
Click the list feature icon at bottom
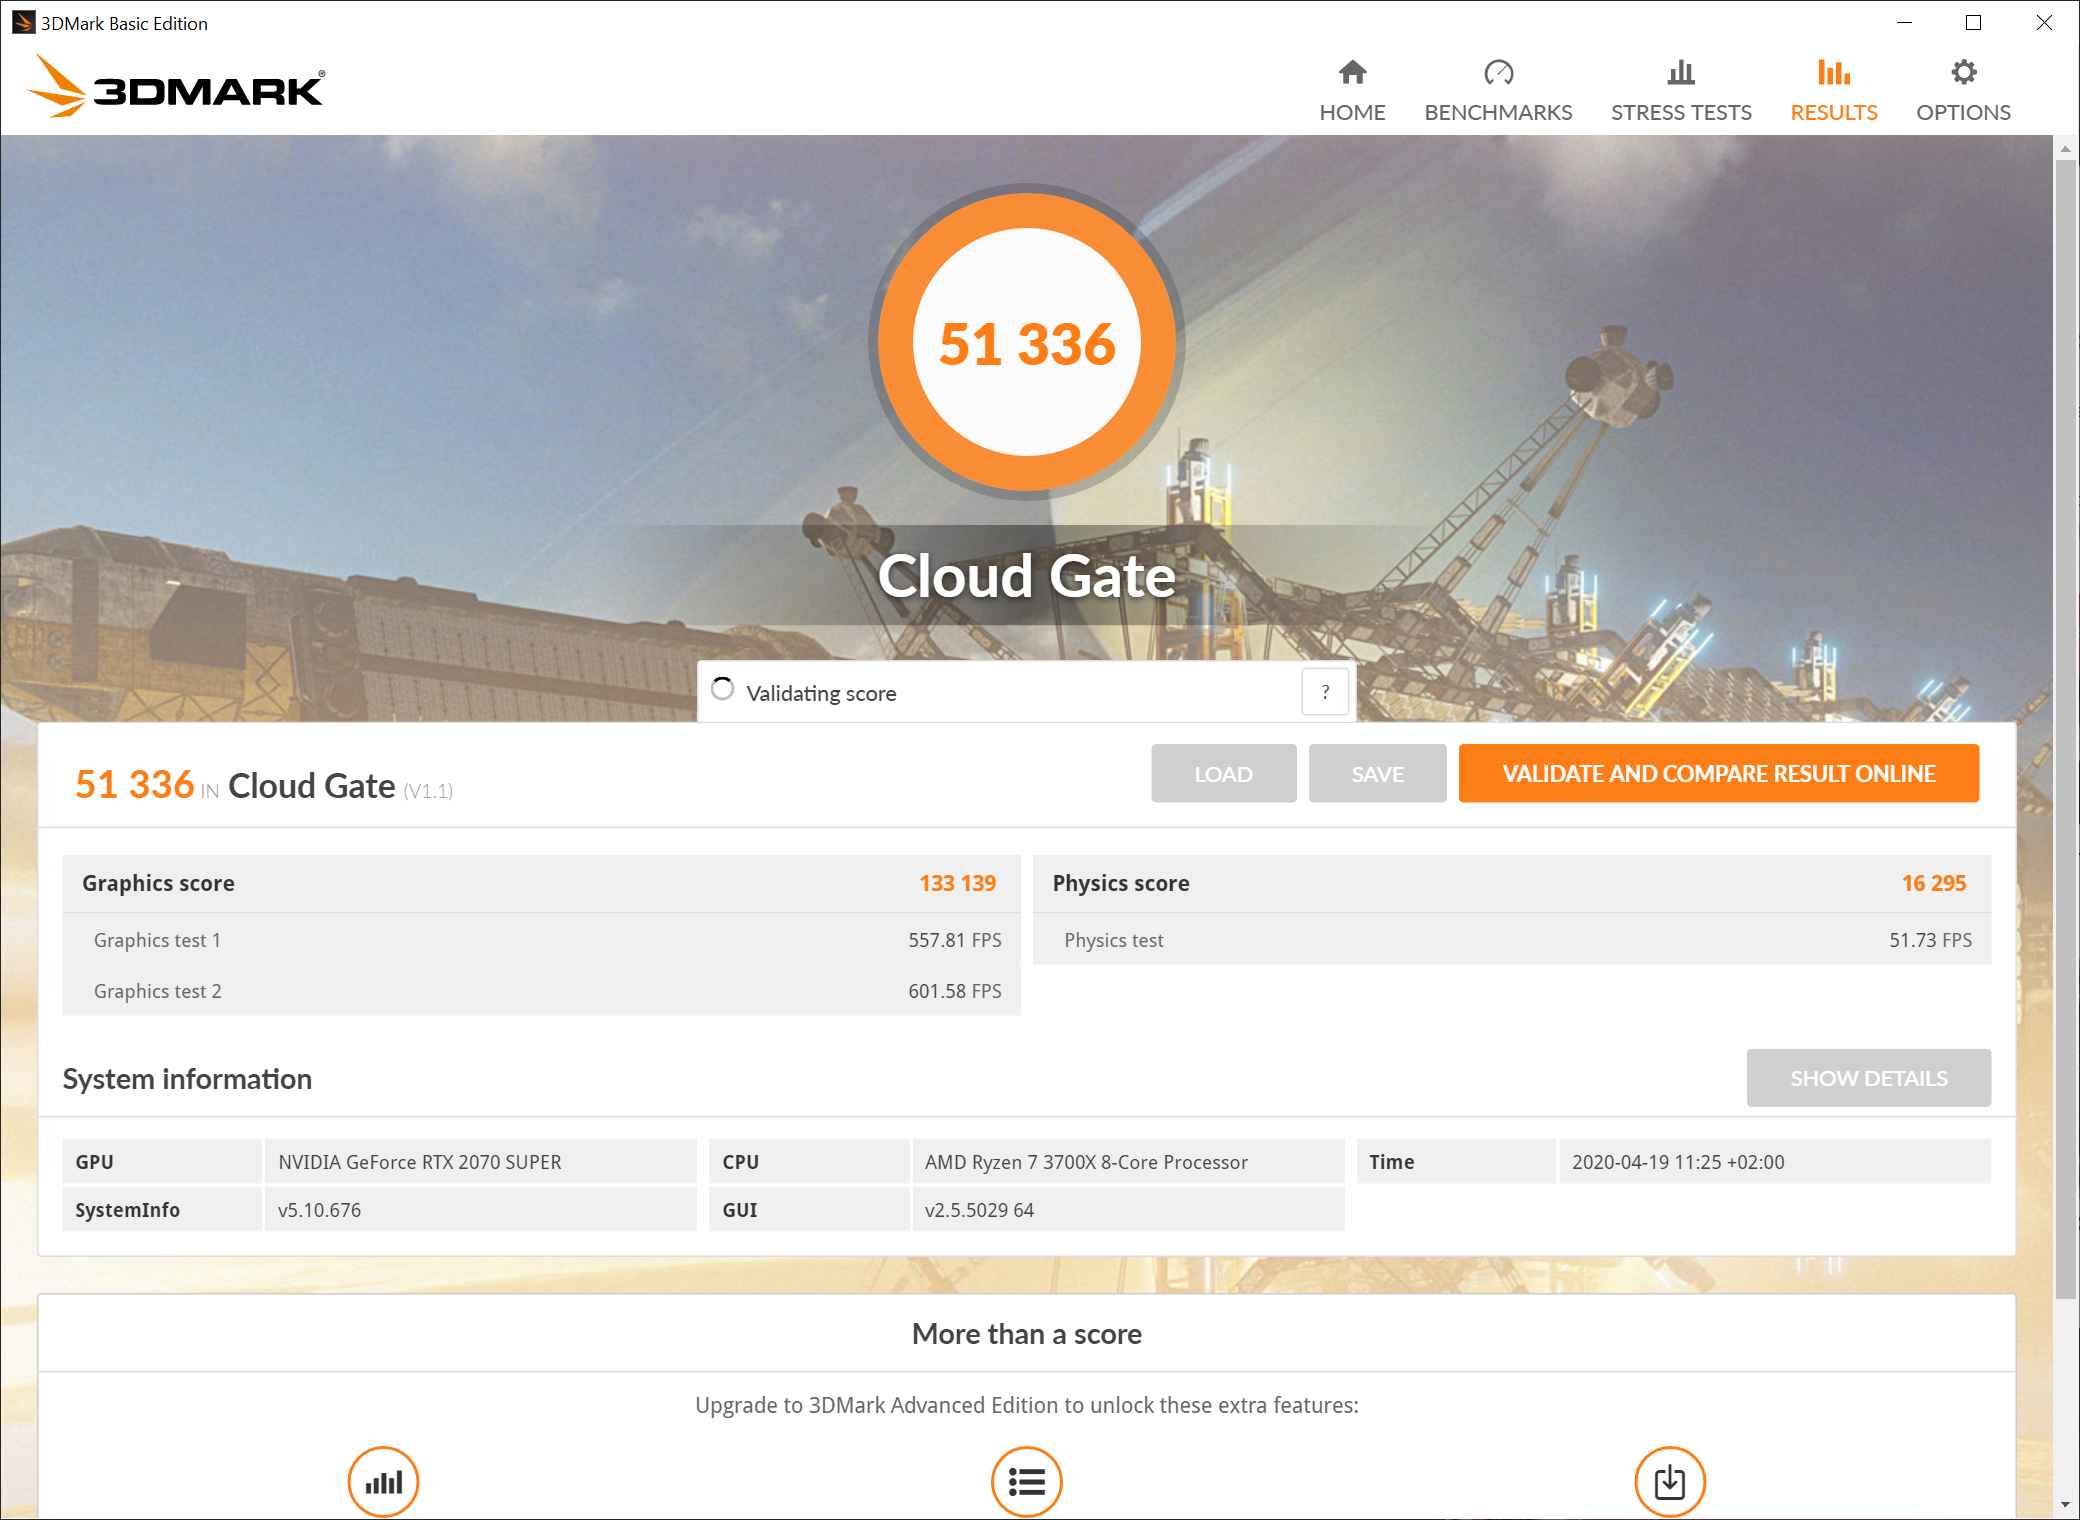click(x=1026, y=1481)
